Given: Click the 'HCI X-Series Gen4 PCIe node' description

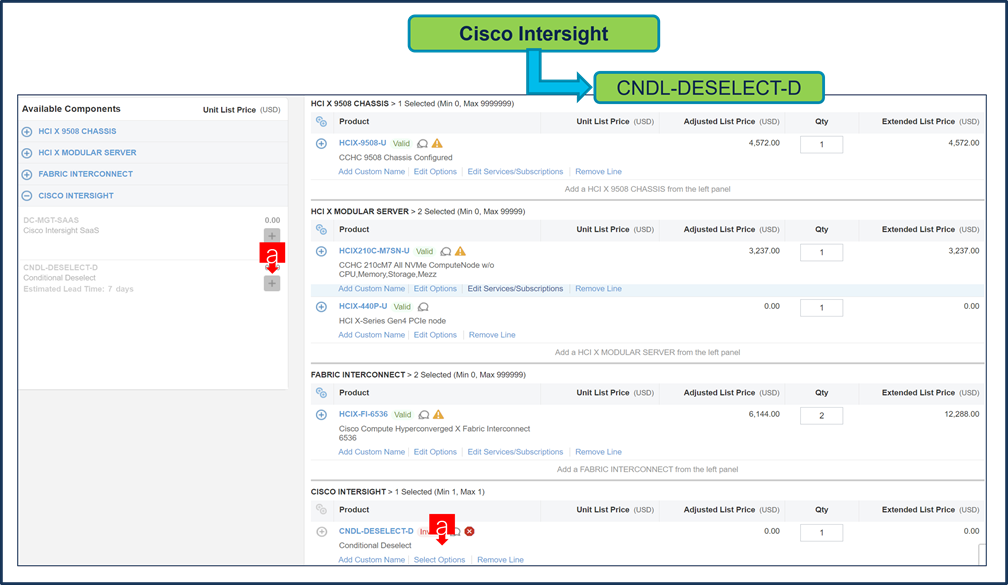Looking at the screenshot, I should (x=392, y=321).
